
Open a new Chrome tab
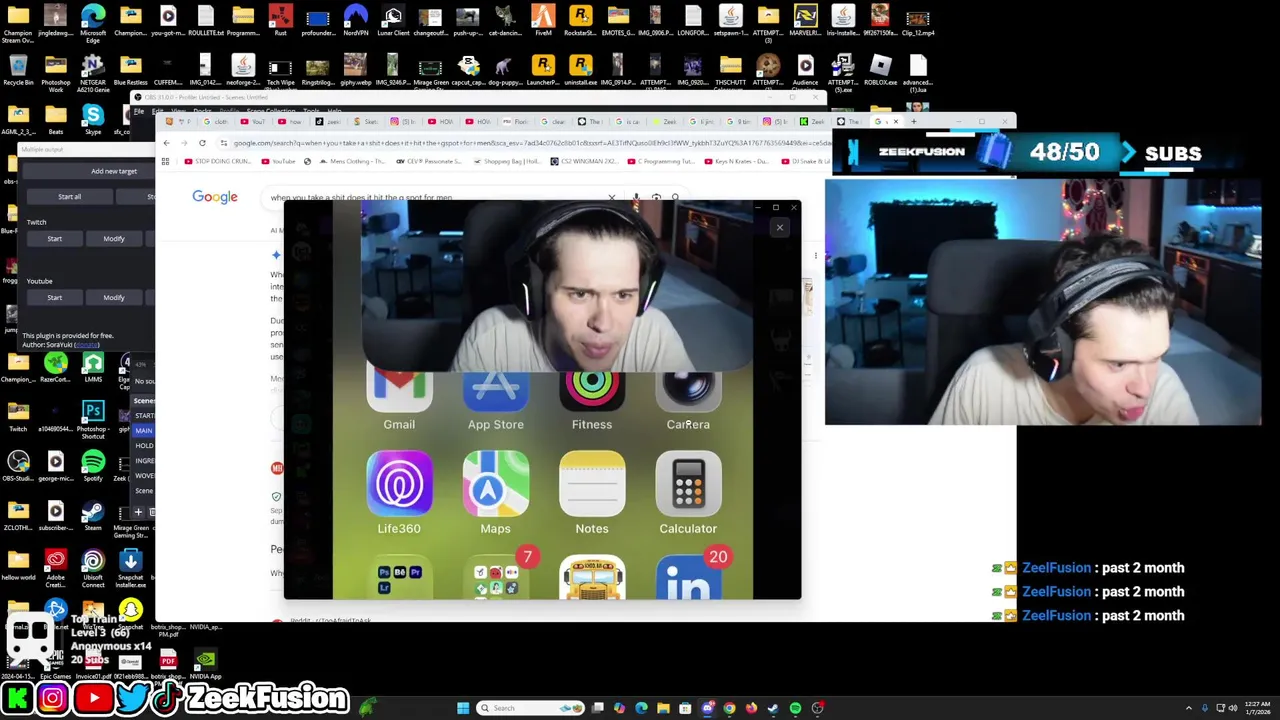pos(913,122)
